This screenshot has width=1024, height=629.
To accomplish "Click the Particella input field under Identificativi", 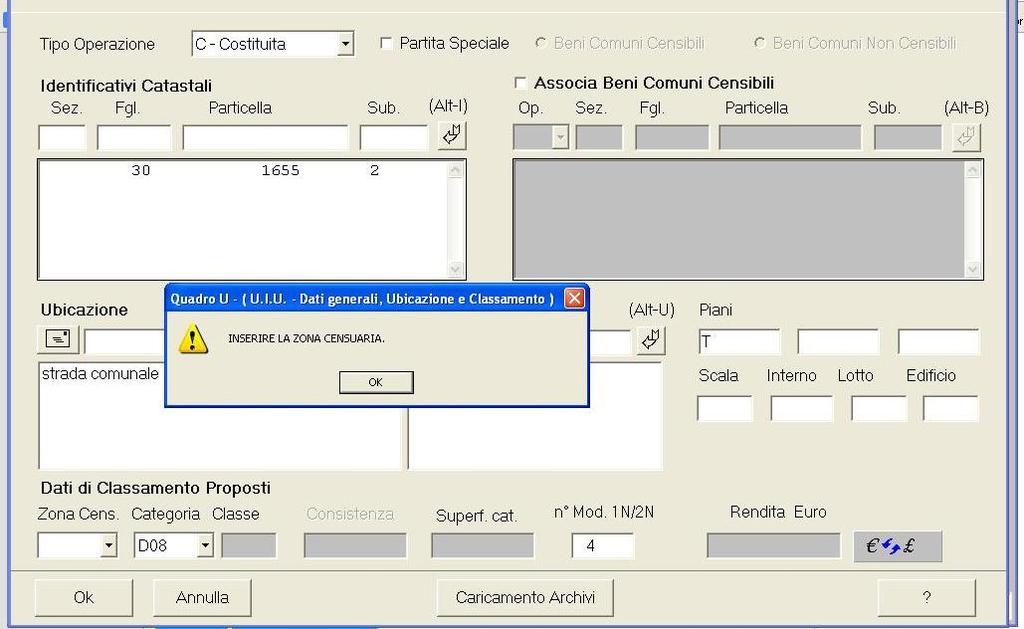I will pyautogui.click(x=265, y=137).
